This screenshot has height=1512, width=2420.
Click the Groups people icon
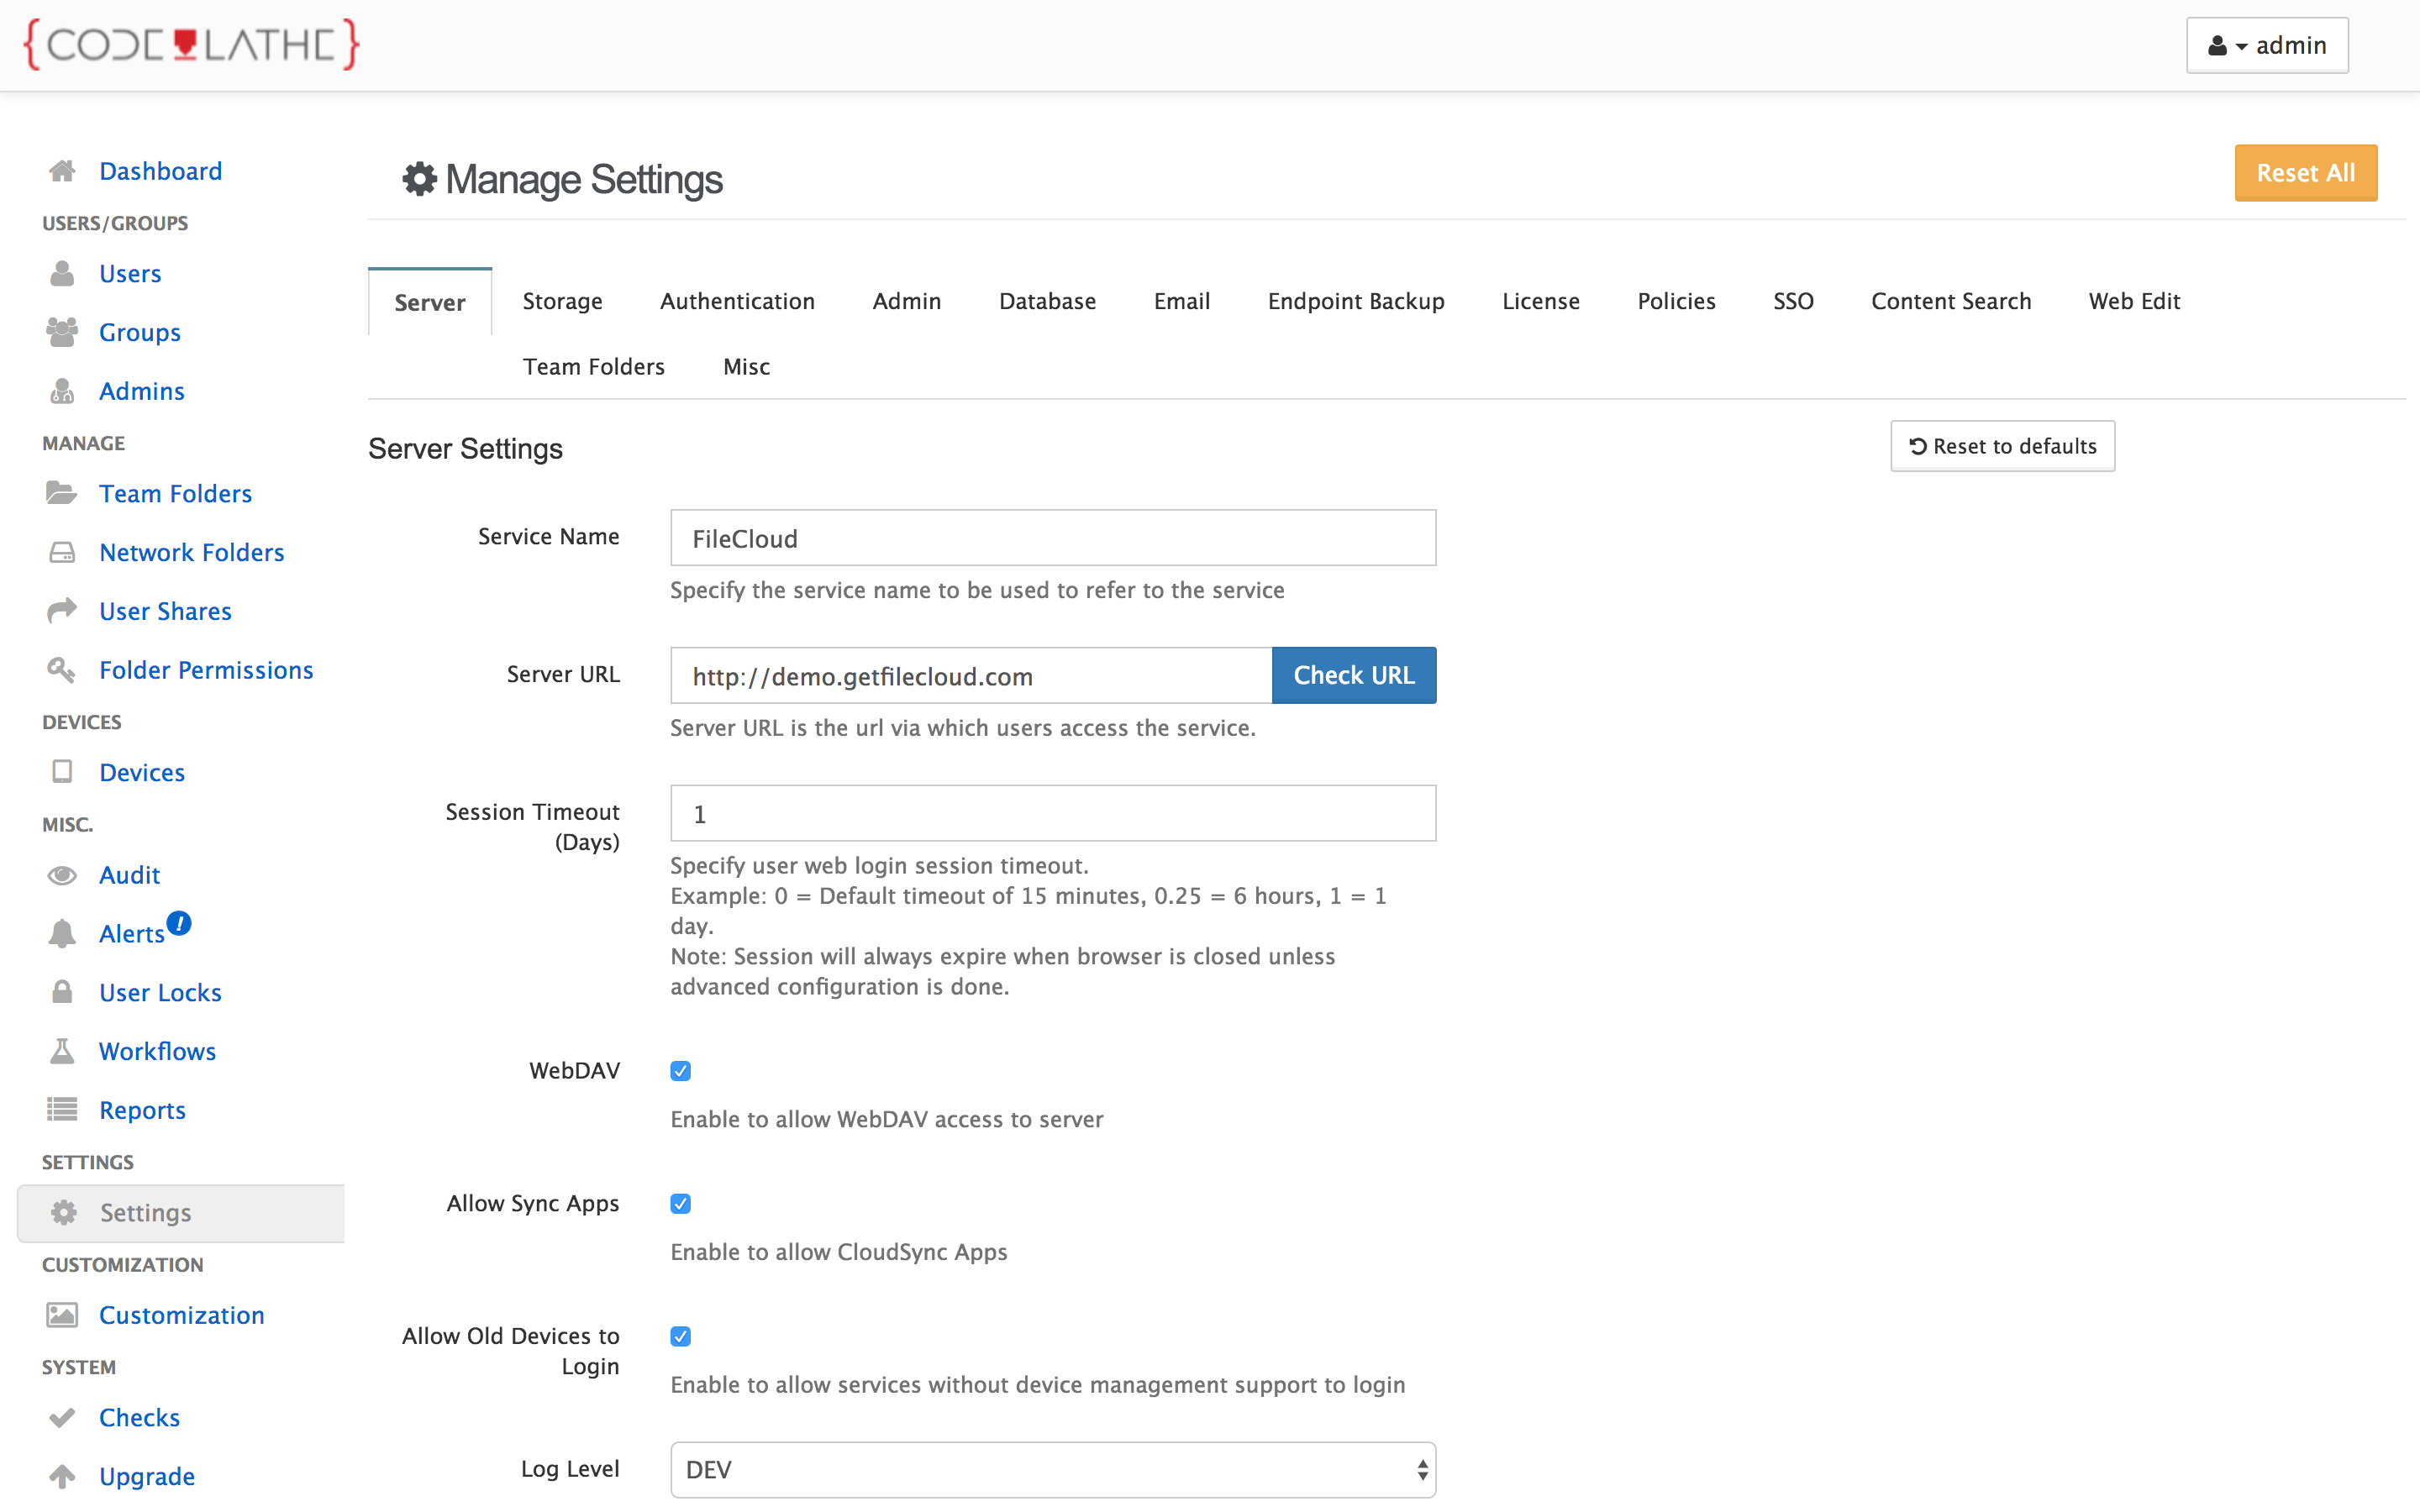click(x=62, y=332)
